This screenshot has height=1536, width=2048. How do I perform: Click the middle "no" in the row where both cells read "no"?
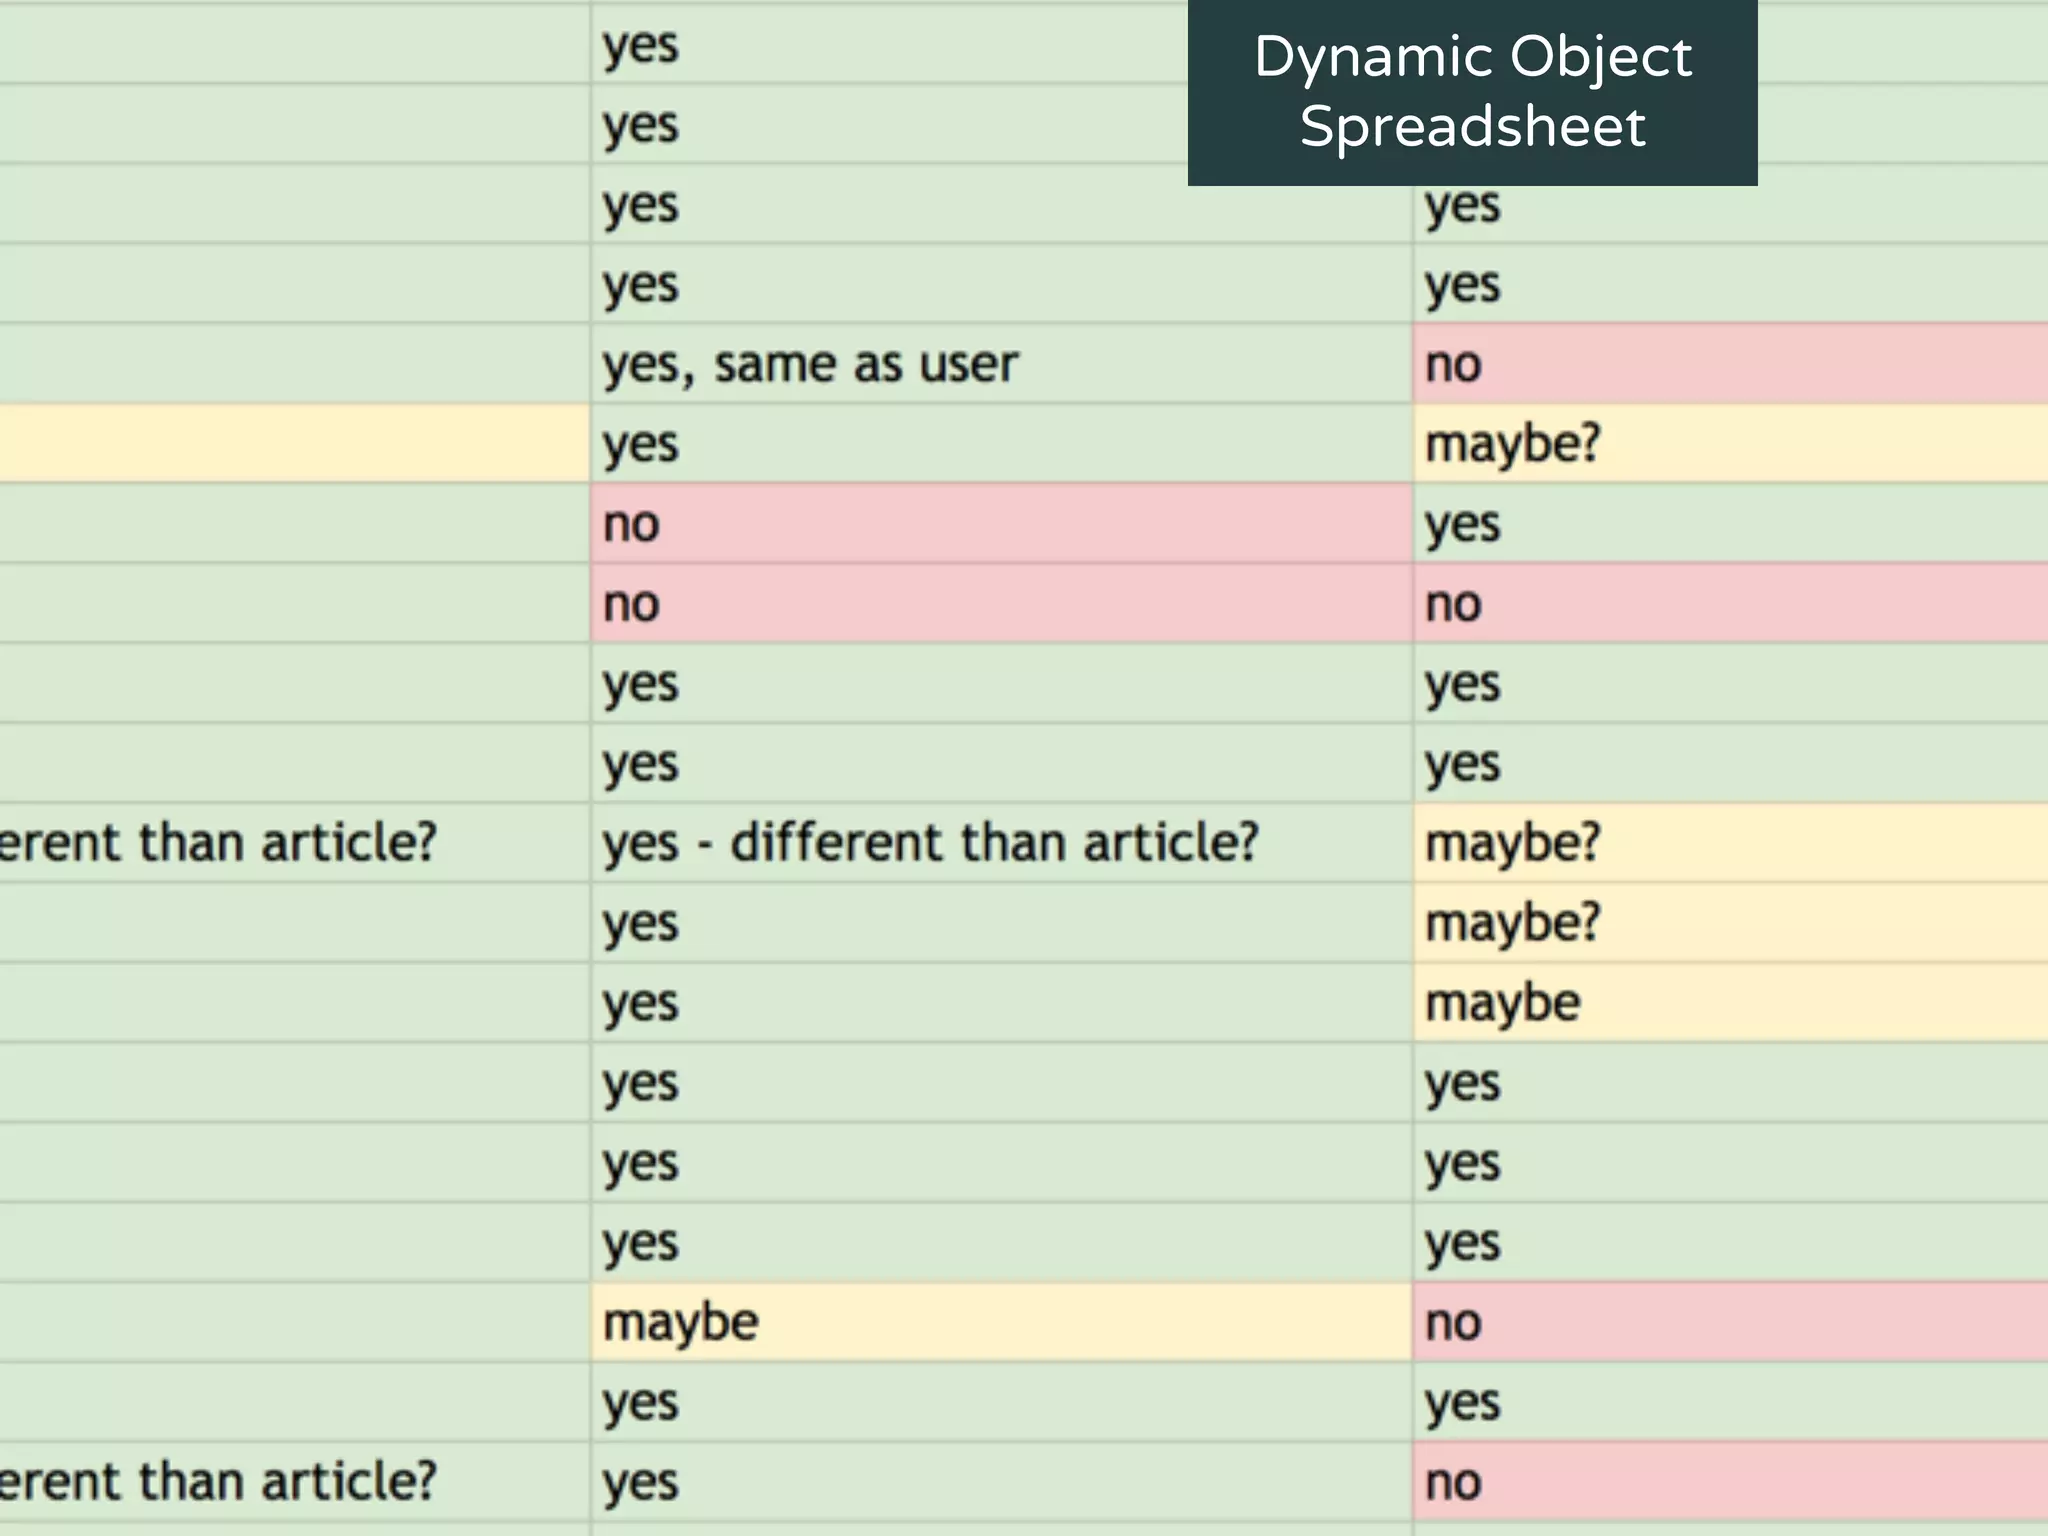tap(1001, 603)
